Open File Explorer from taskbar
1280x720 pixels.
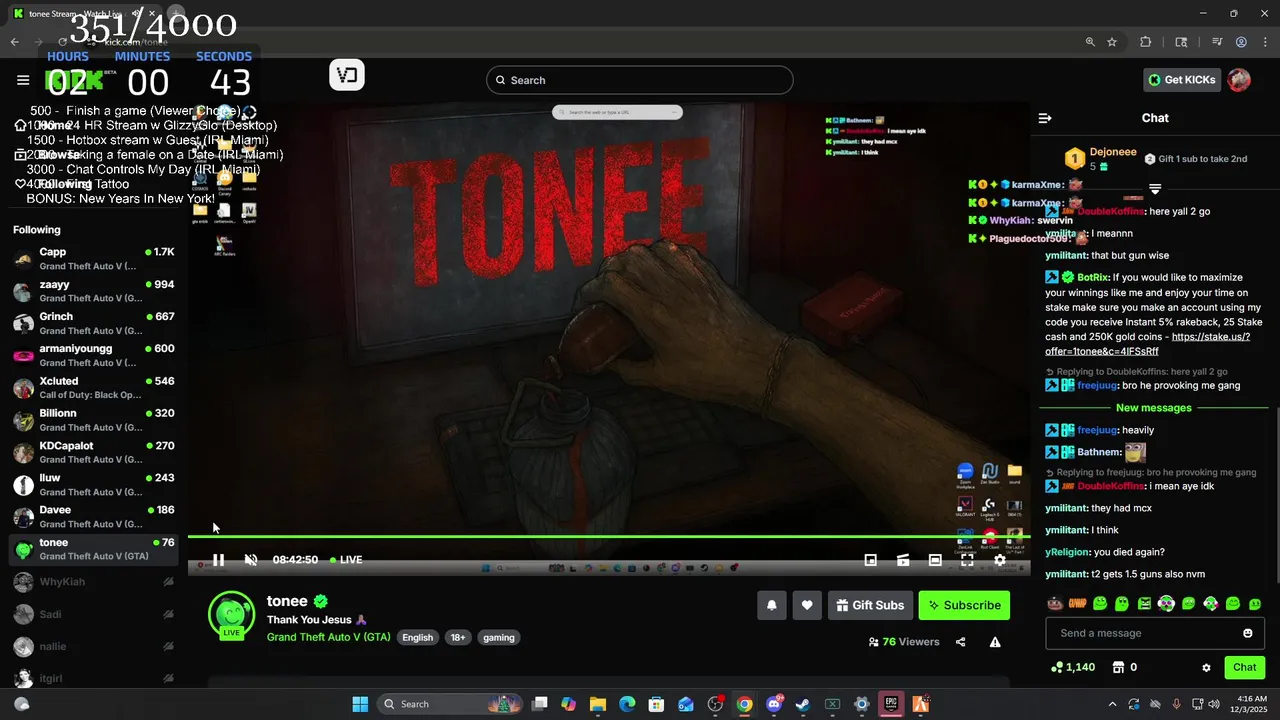click(598, 704)
